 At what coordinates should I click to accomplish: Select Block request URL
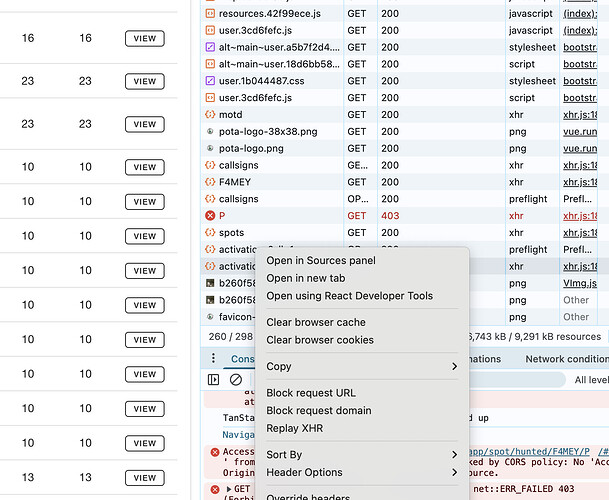pos(310,393)
